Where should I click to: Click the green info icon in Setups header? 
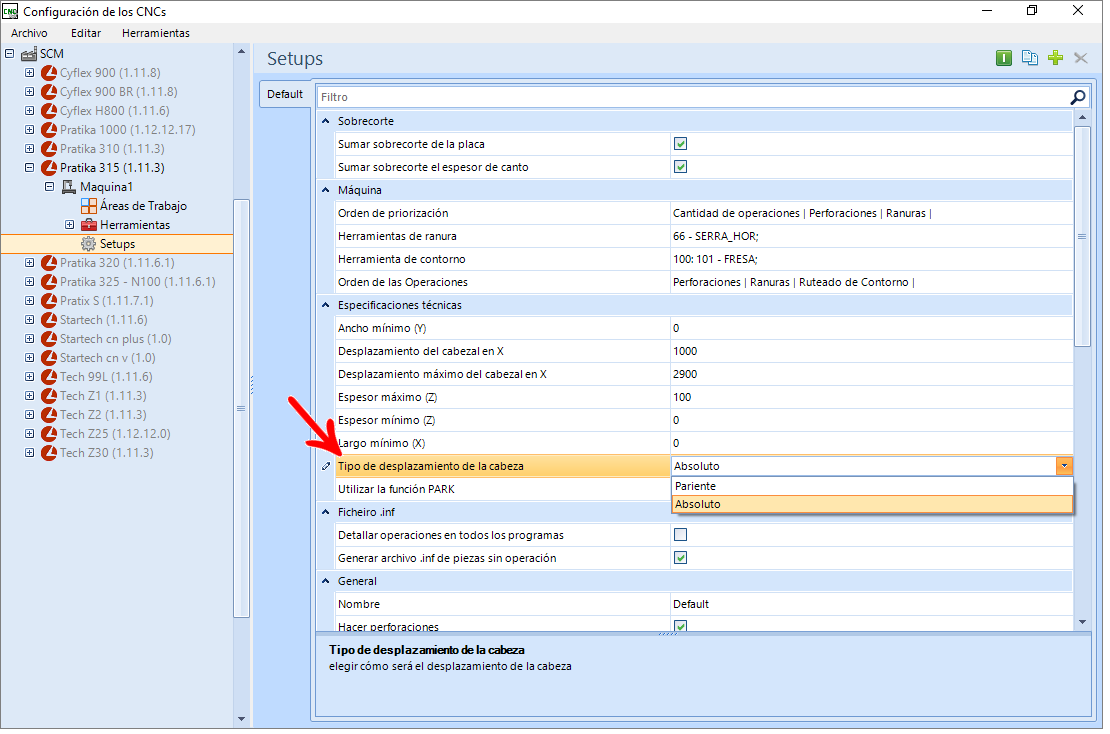1003,58
